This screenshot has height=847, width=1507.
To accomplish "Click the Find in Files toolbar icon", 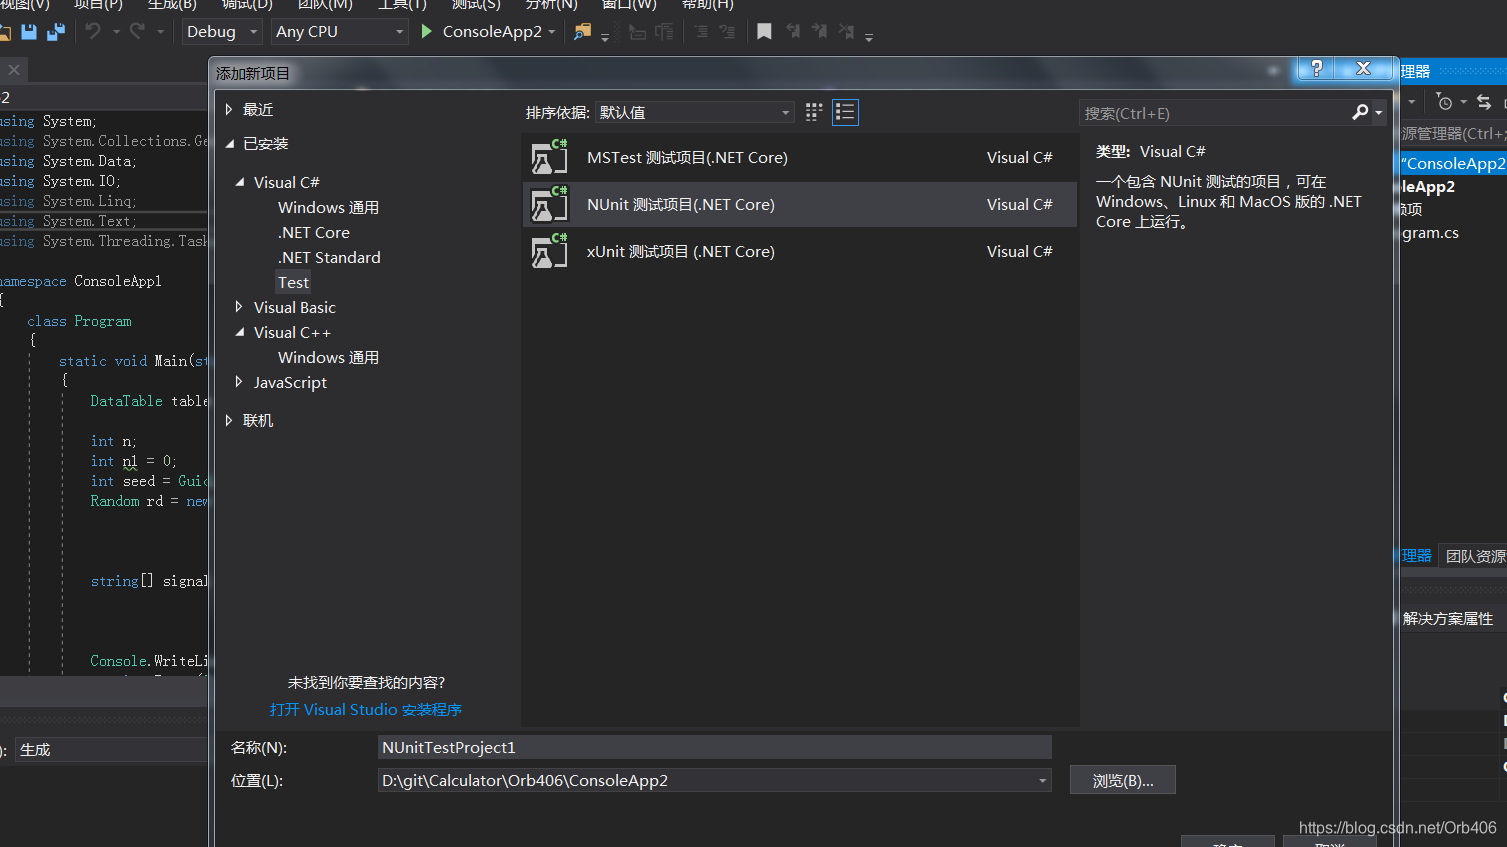I will (582, 32).
